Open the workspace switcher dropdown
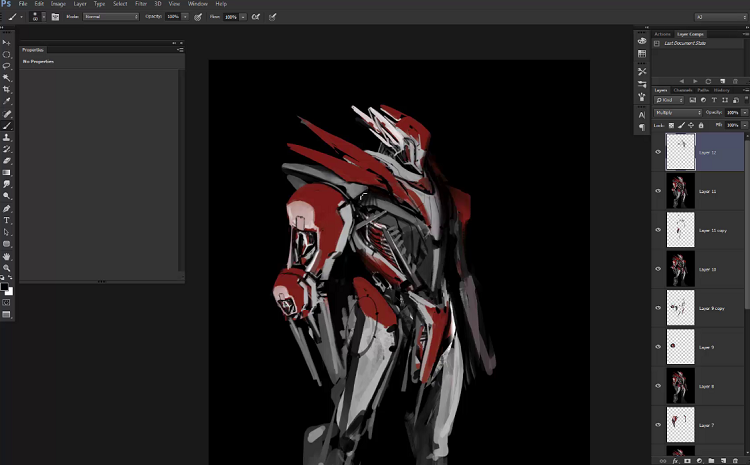Screen dimensions: 750x465 (x=721, y=17)
